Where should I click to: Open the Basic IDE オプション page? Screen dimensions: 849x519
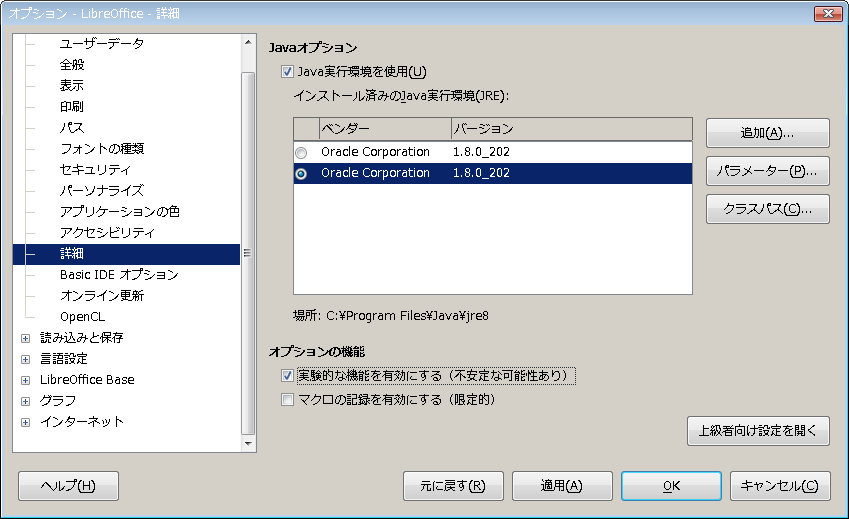119,274
